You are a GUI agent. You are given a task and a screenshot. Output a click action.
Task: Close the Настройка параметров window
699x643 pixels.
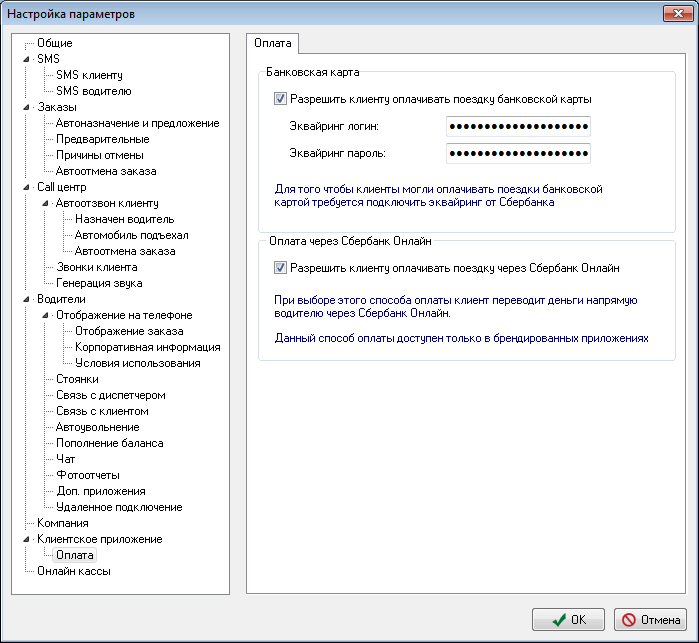pos(678,13)
